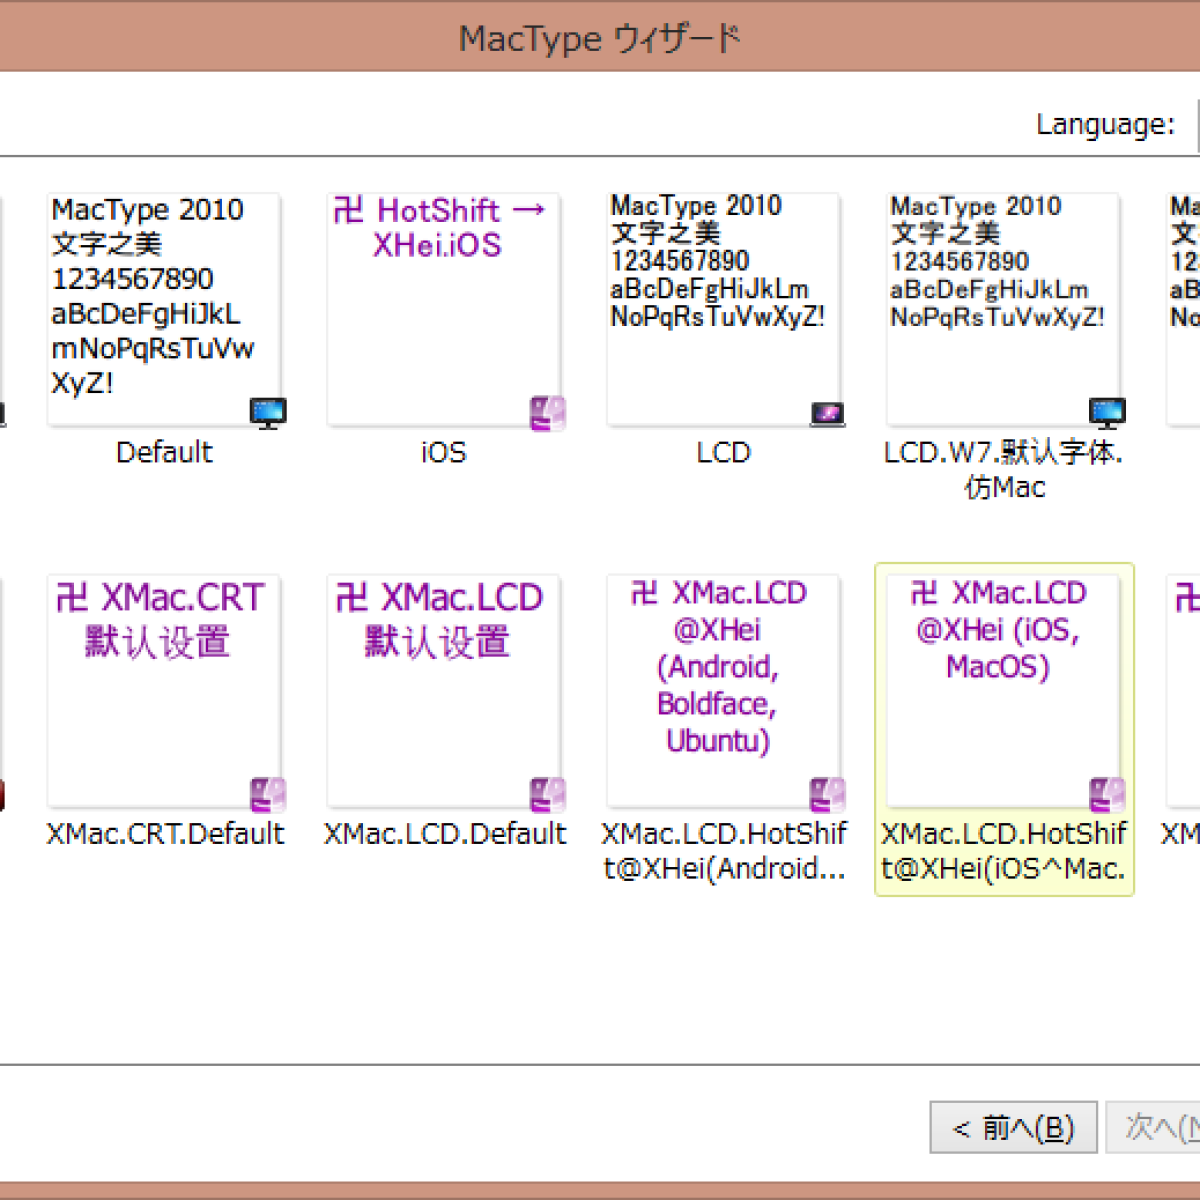1200x1200 pixels.
Task: Click the XMac.LCD.HotShift@XHei(iOS^Mac. profile name label
Action: point(1003,851)
